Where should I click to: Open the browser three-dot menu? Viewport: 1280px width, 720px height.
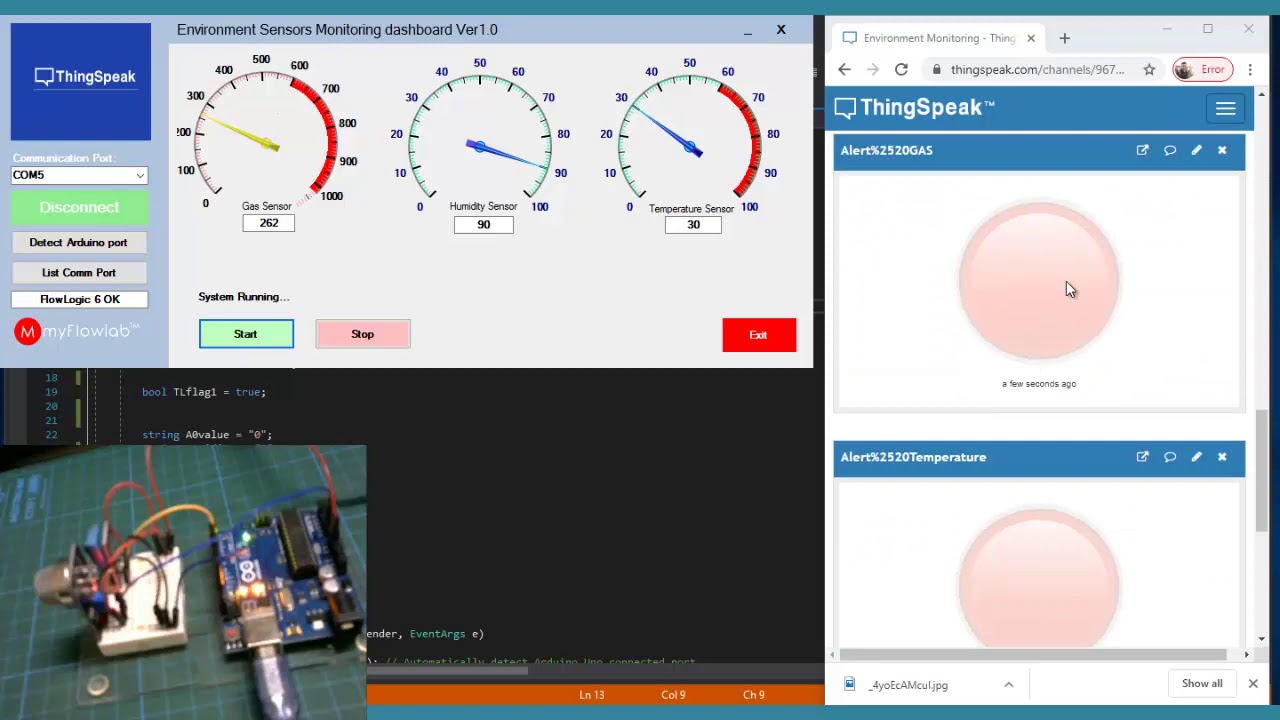pyautogui.click(x=1250, y=69)
